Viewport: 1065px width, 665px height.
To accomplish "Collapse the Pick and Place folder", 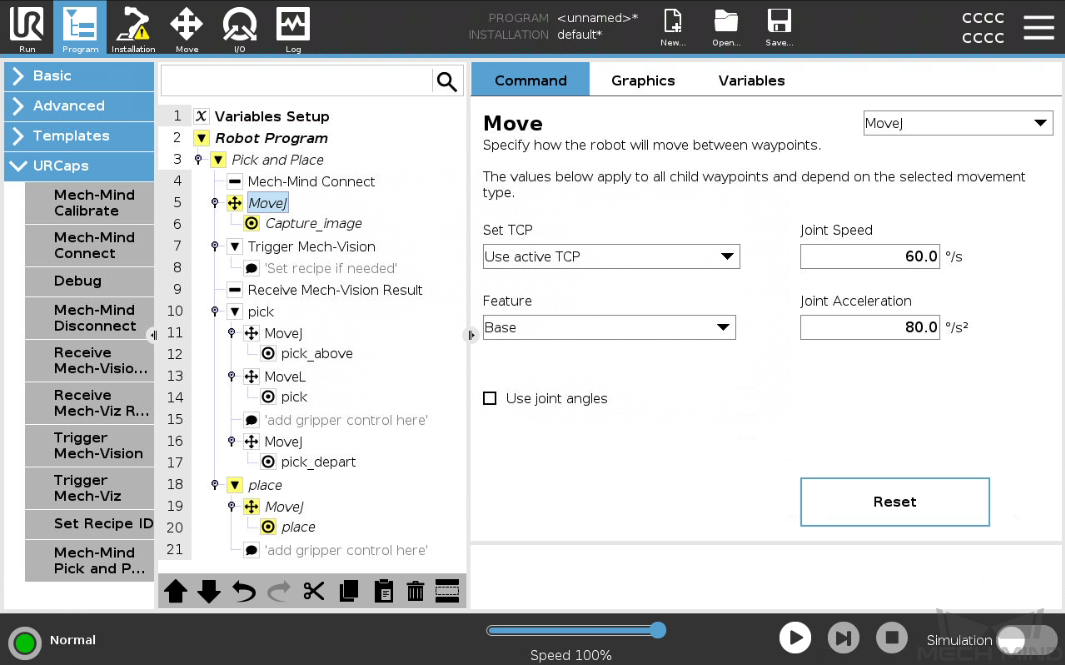I will click(218, 160).
